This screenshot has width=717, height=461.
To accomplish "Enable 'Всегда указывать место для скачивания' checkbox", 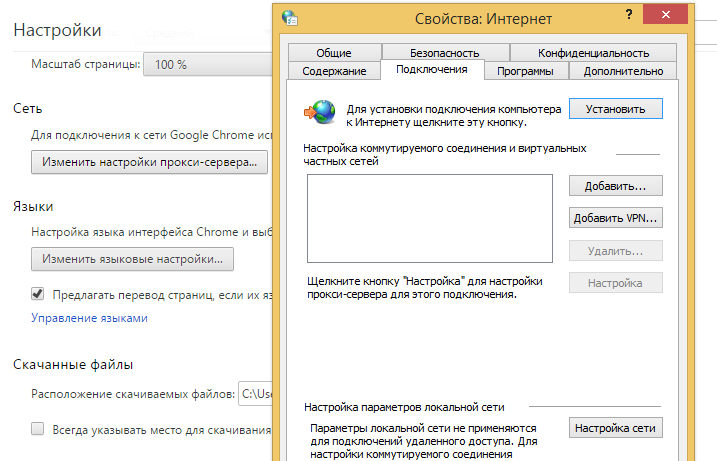I will [x=38, y=429].
